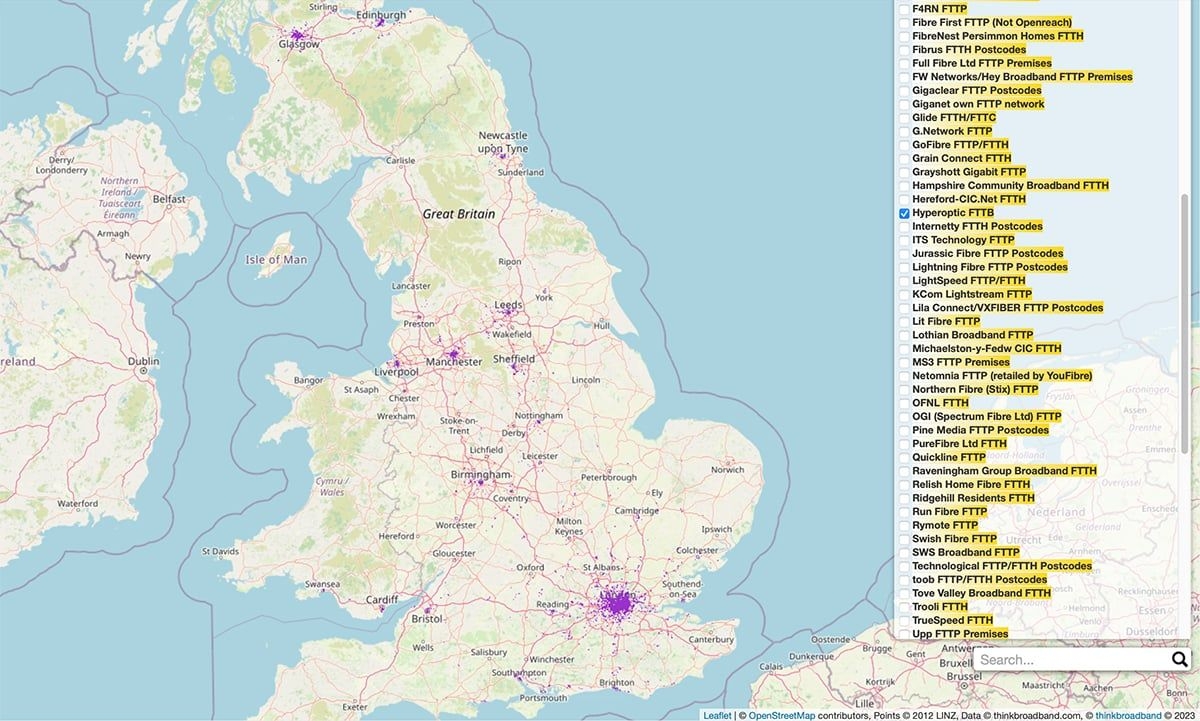Toggle Full Fibre Ltd FTTP Premises

[x=904, y=63]
